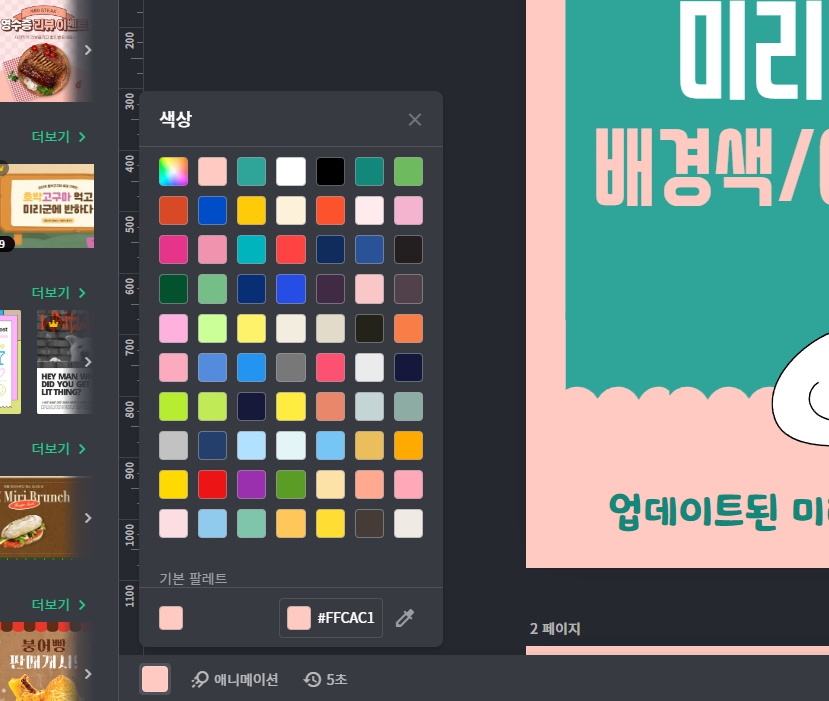829x701 pixels.
Task: Click the color swatch in the bottom toolbar
Action: point(155,679)
